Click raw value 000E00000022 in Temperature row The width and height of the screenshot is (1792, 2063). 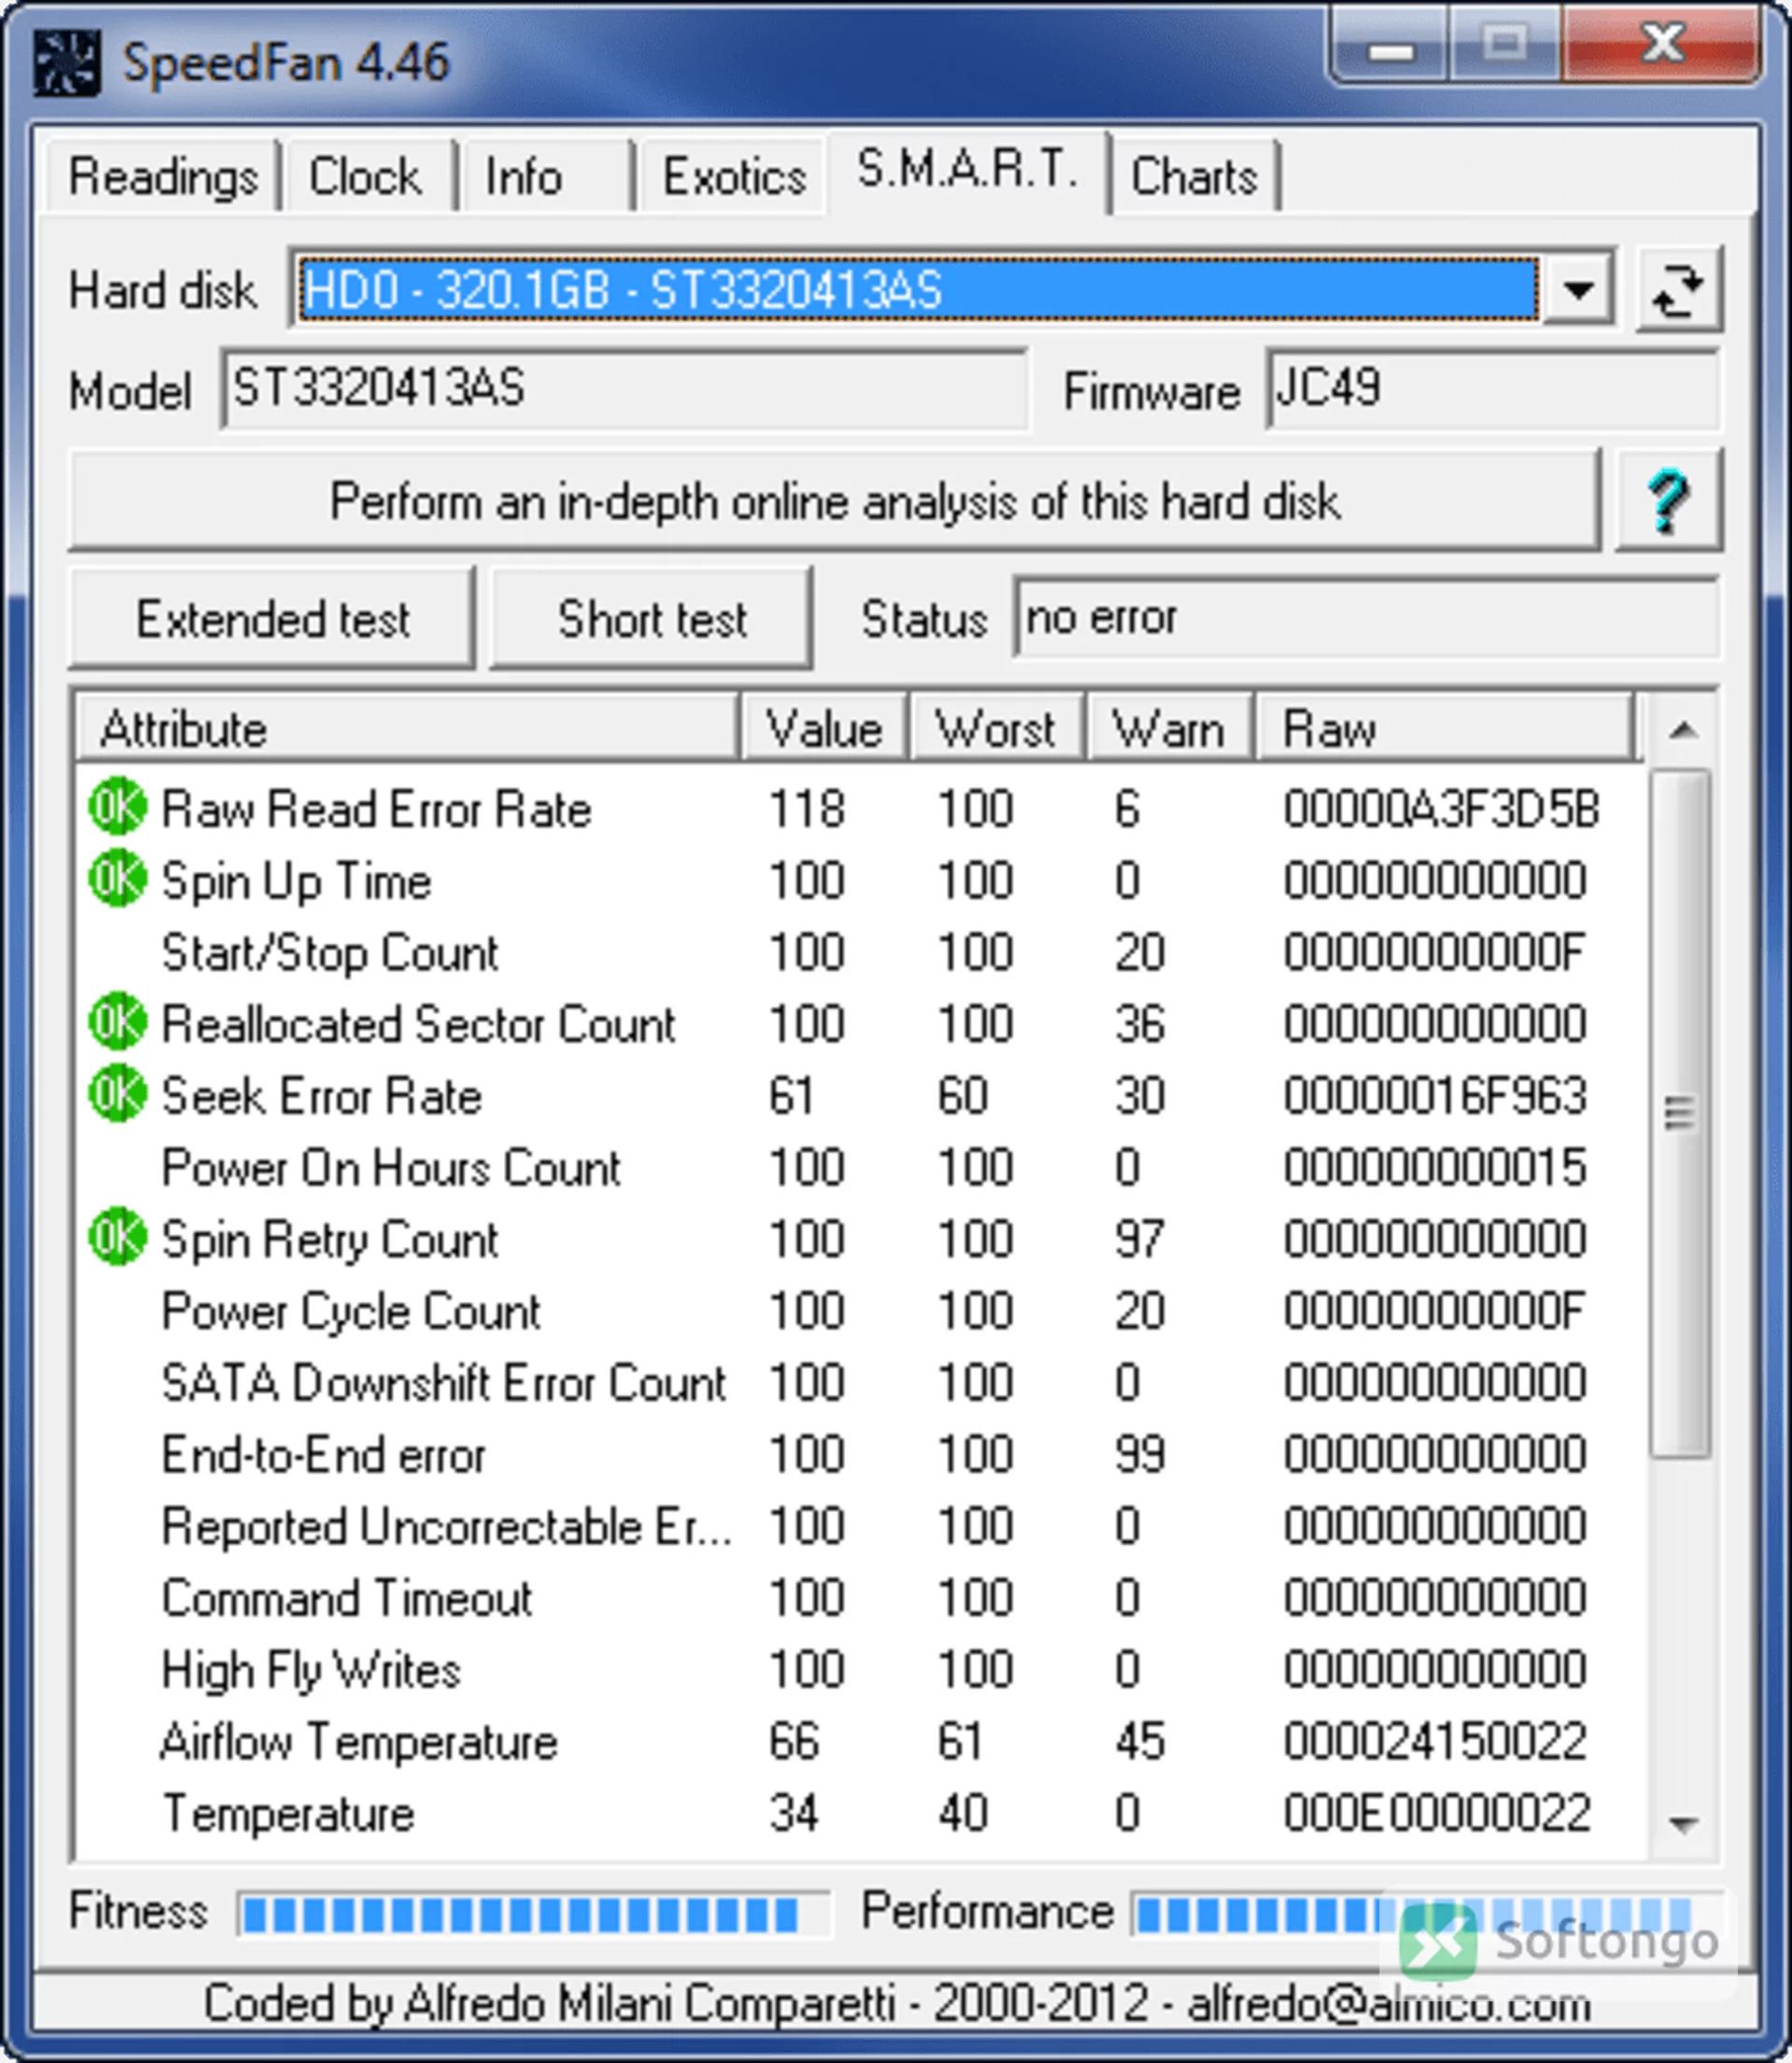pyautogui.click(x=1437, y=1813)
